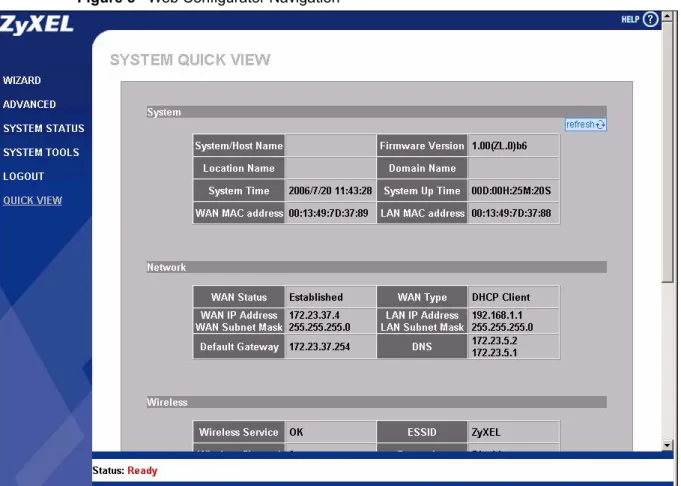Click the LAN Subnet Mask label
The height and width of the screenshot is (486, 681).
point(422,327)
